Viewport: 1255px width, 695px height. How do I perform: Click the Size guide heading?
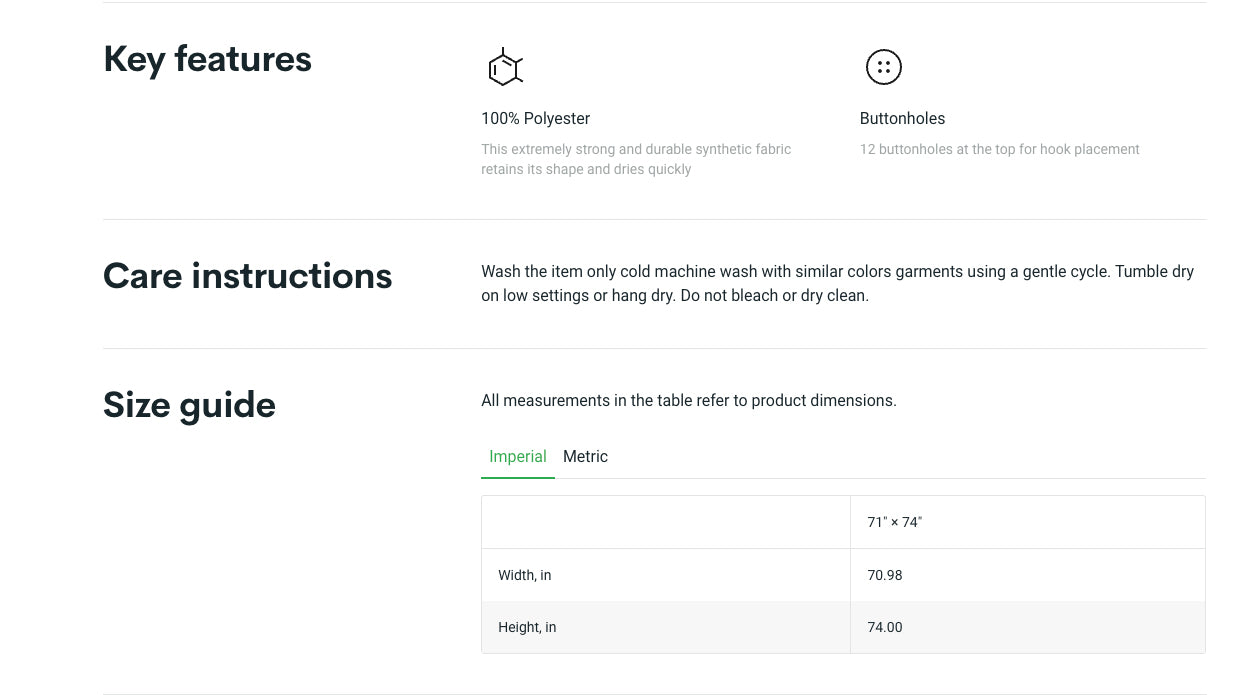(x=189, y=405)
